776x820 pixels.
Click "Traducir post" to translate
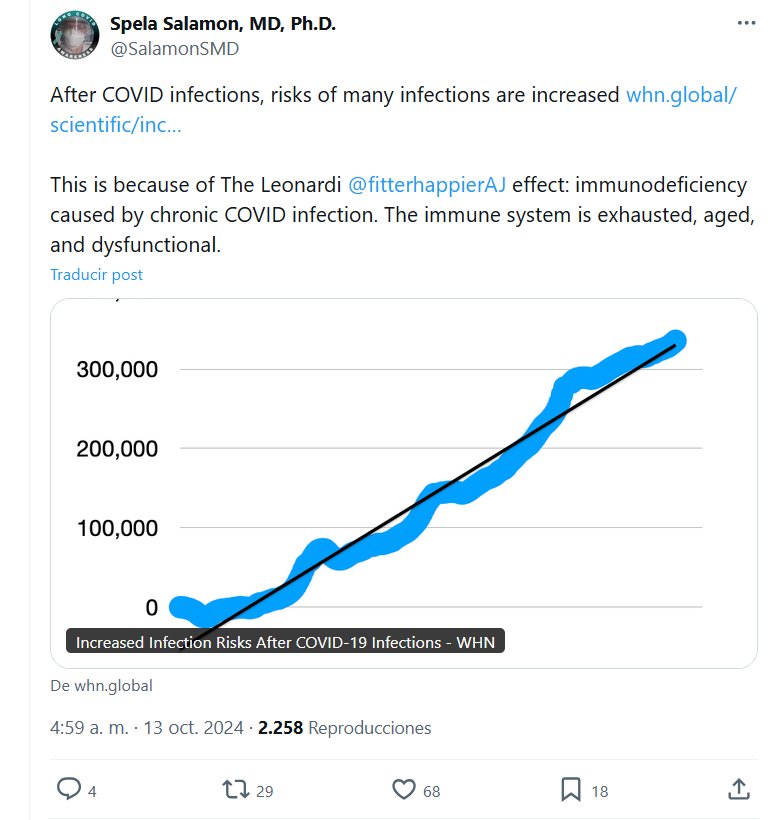(96, 274)
